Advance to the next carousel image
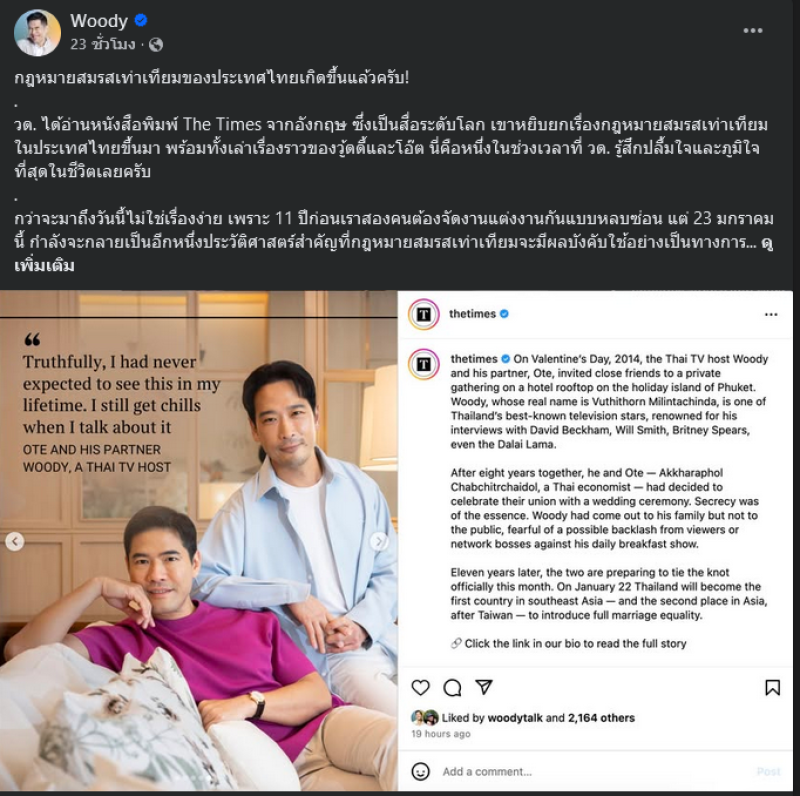Screen dimensions: 800x796 pyautogui.click(x=379, y=541)
